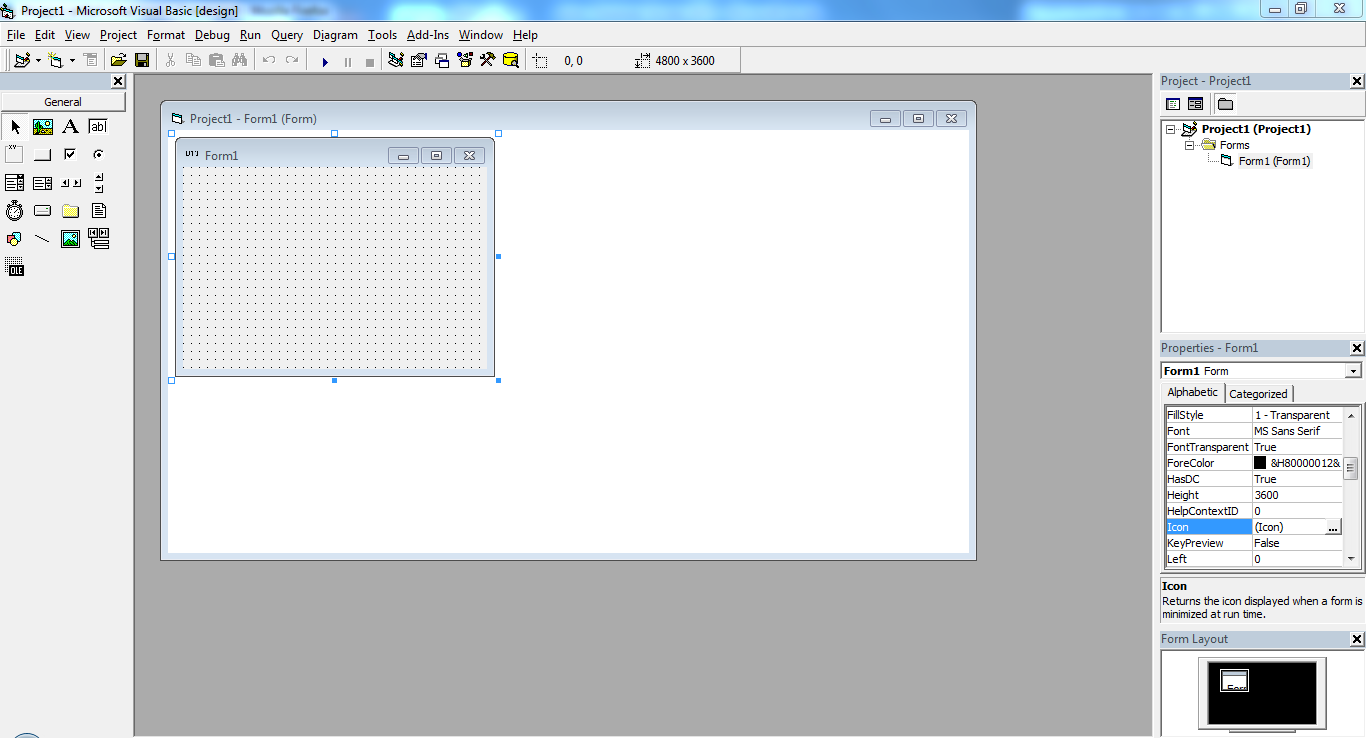Select the Timer control from the toolbox
The width and height of the screenshot is (1366, 738).
14,210
